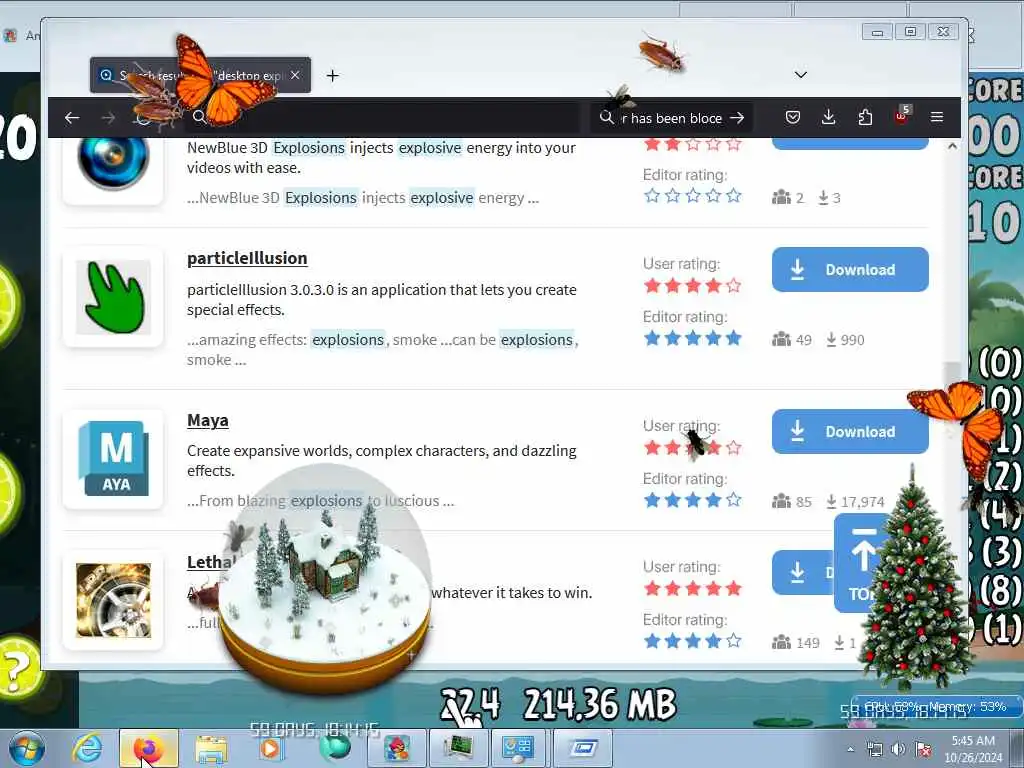Click the downloads icon next to 17,974
This screenshot has height=768, width=1024.
tap(831, 501)
